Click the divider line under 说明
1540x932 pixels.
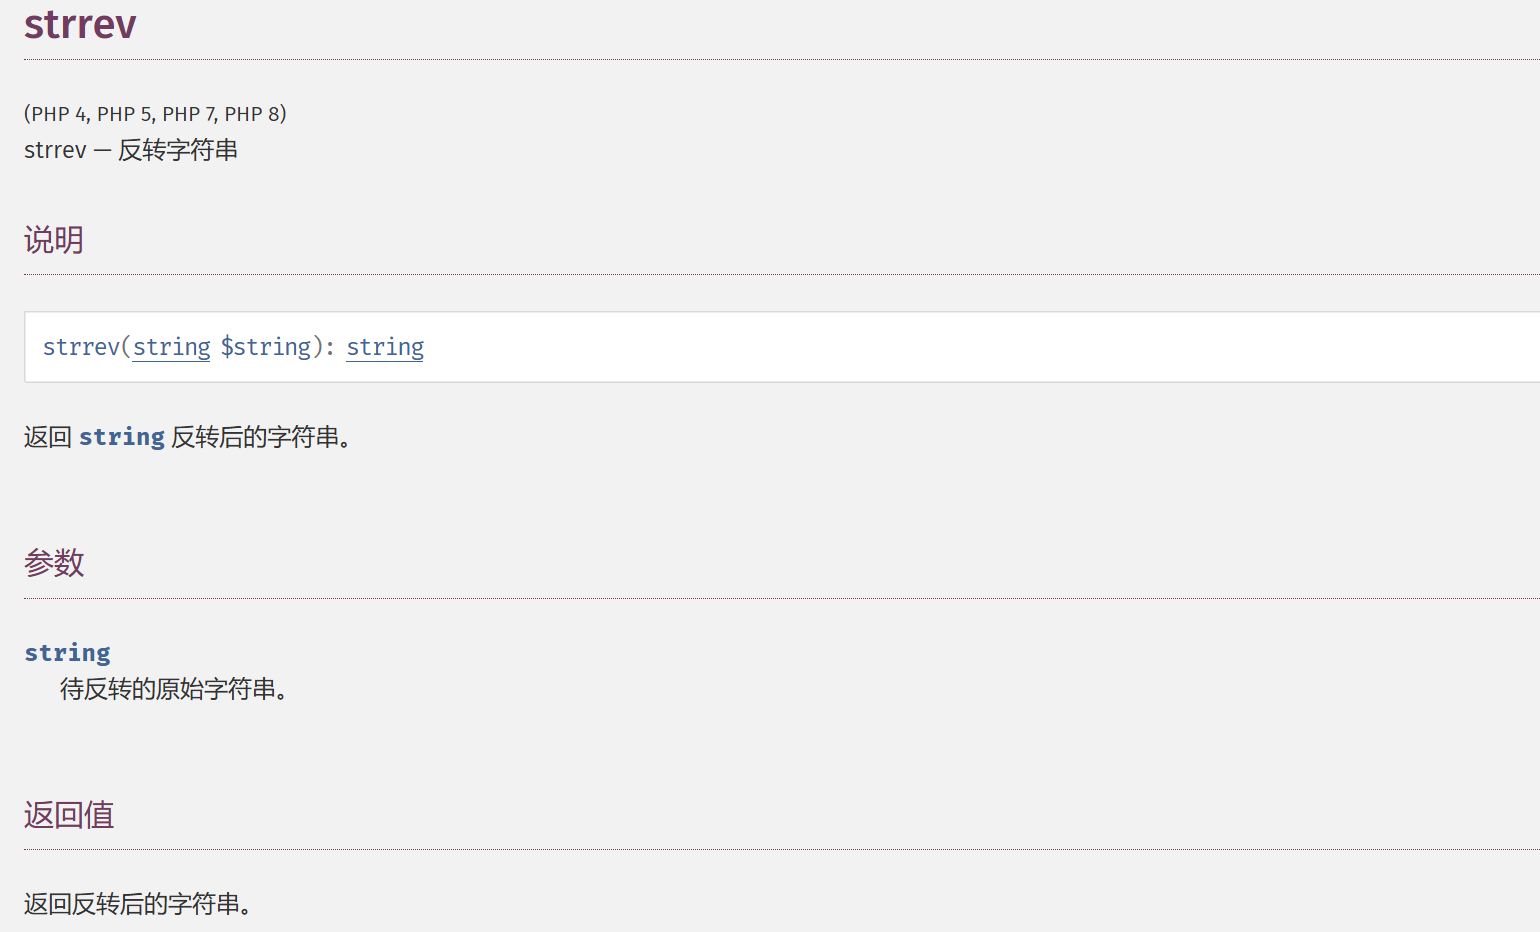click(x=782, y=274)
